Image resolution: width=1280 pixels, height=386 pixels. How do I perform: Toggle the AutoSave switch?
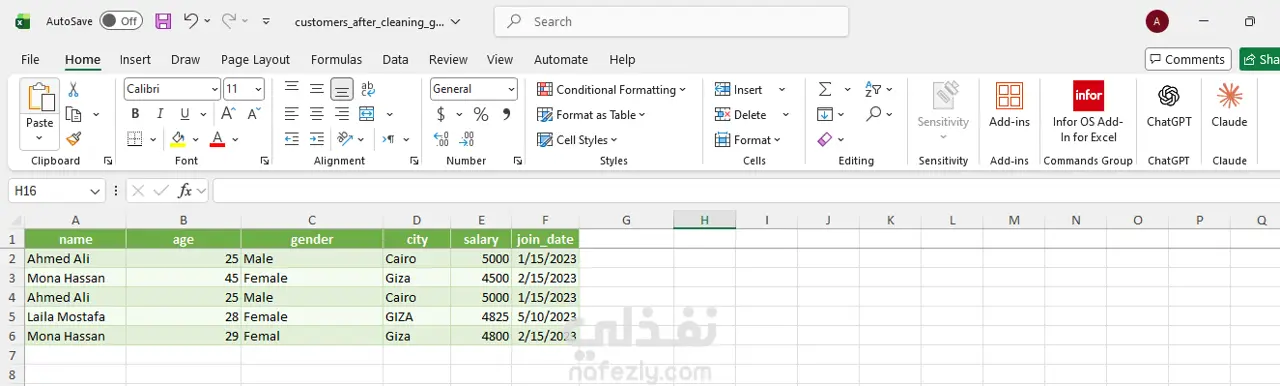121,21
